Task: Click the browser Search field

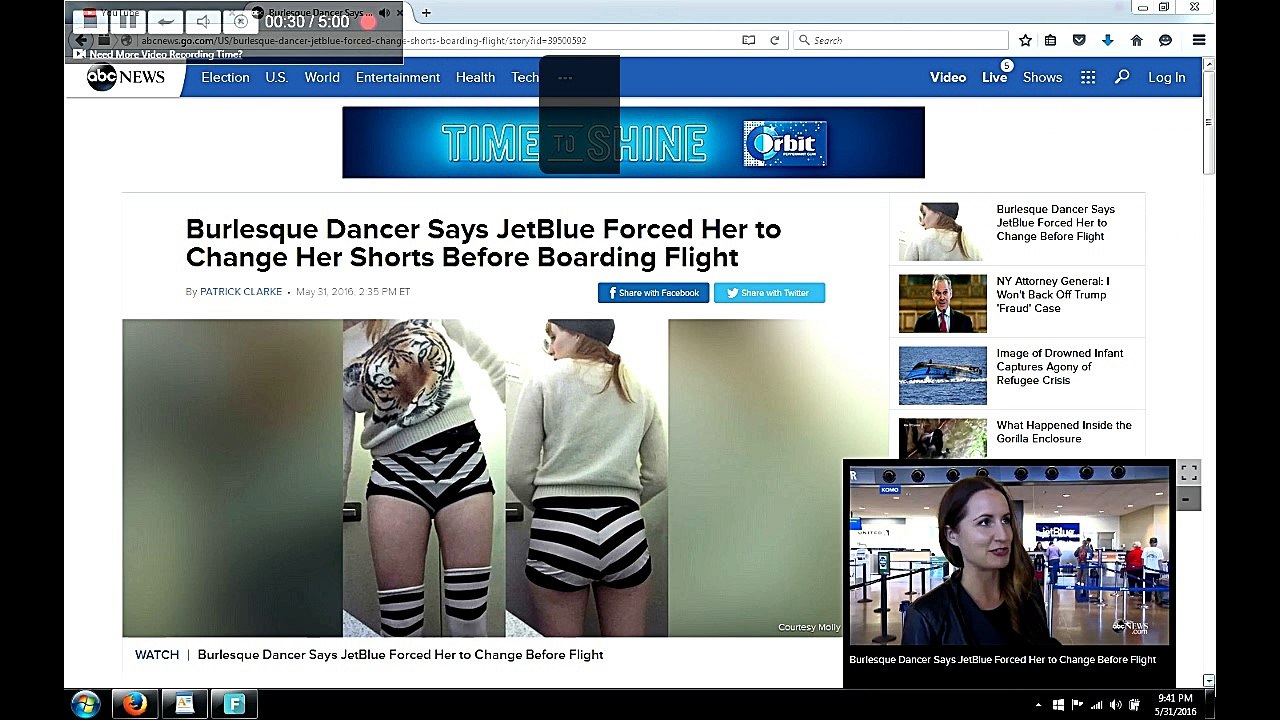Action: pyautogui.click(x=901, y=40)
